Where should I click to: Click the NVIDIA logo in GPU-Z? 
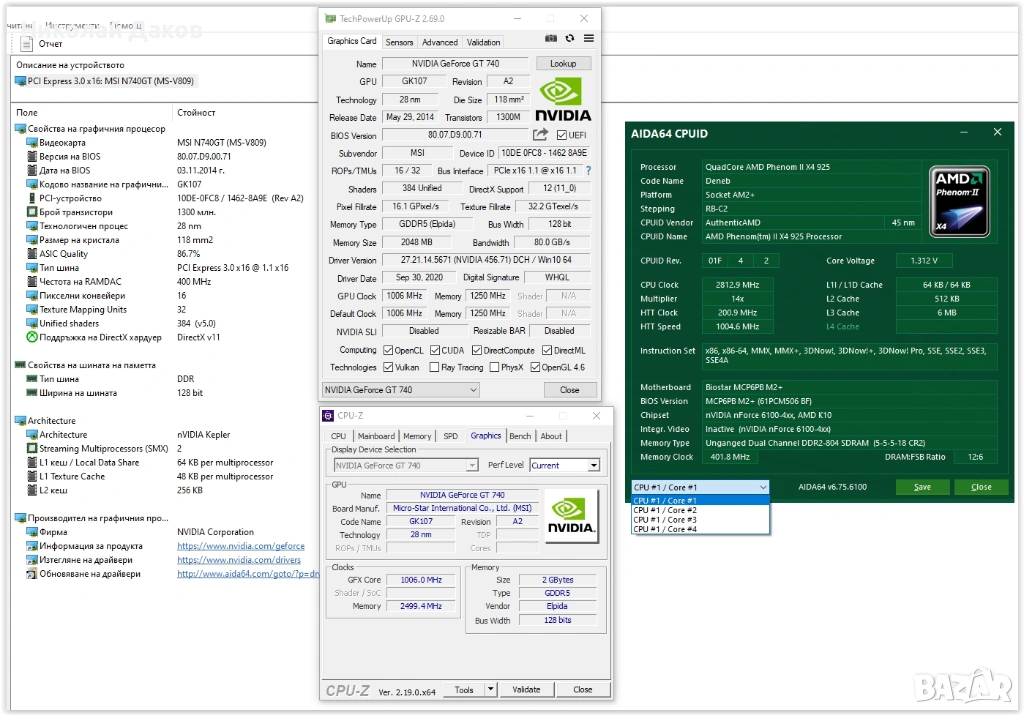[564, 100]
